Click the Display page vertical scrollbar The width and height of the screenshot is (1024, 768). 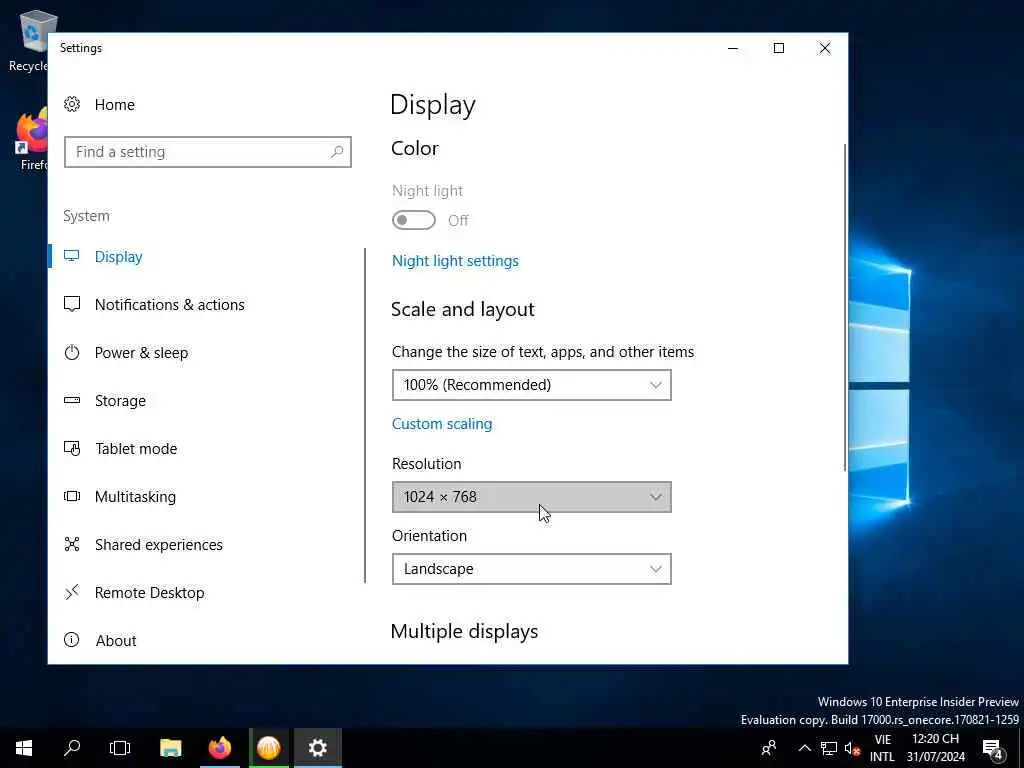tap(845, 307)
